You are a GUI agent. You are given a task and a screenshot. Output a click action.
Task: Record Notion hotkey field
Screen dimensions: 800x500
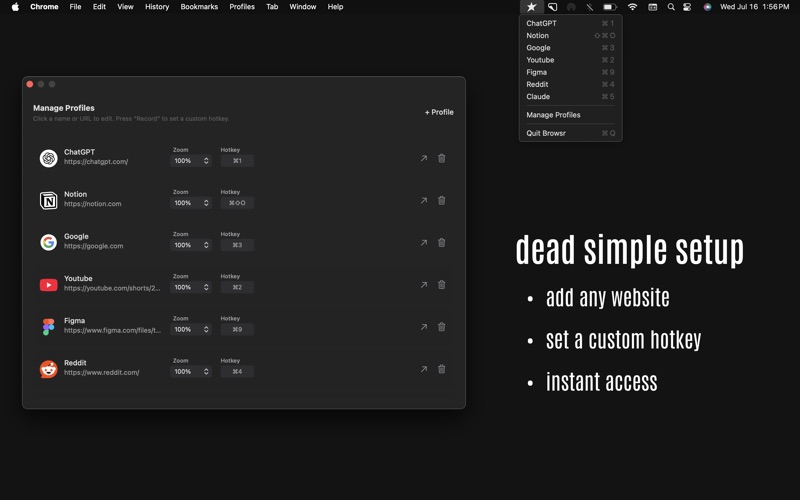[237, 203]
